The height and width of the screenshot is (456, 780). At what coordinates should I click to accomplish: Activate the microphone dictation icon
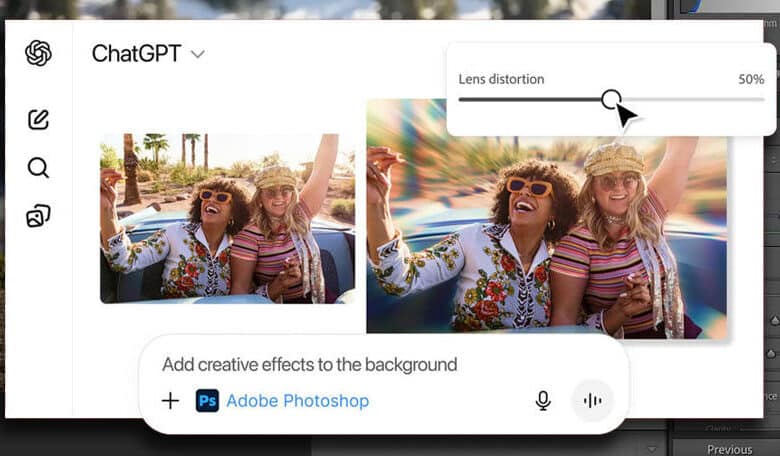coord(543,401)
